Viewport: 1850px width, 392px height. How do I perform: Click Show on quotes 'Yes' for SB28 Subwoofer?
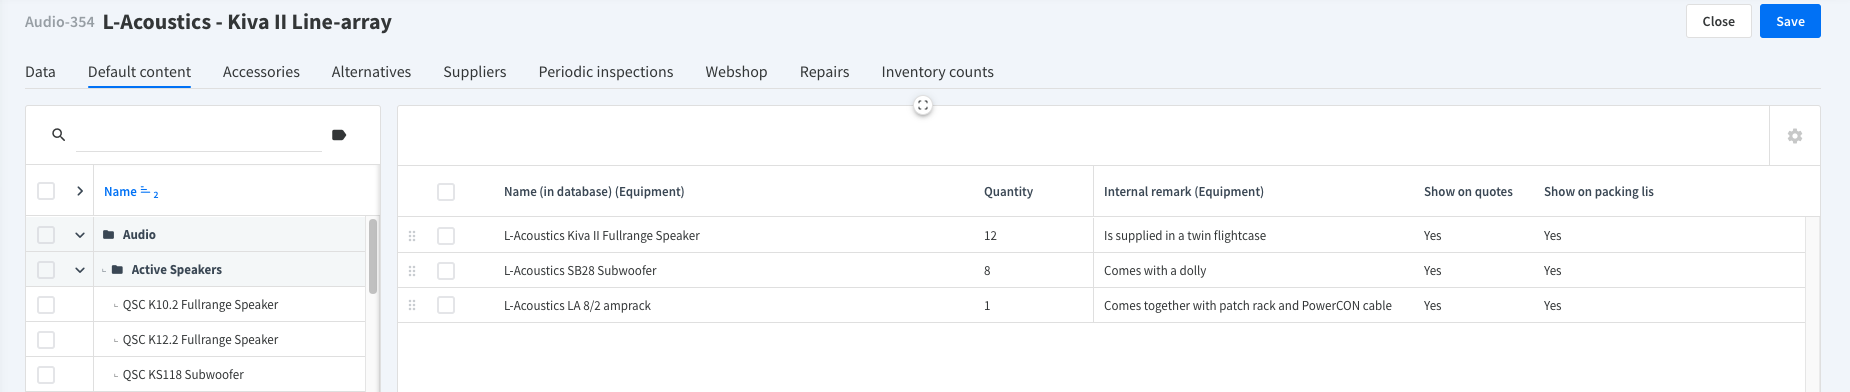pyautogui.click(x=1433, y=271)
